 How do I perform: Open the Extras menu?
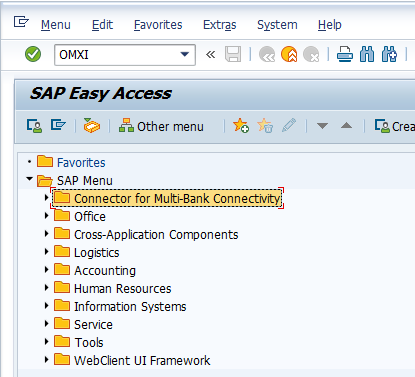click(x=220, y=25)
